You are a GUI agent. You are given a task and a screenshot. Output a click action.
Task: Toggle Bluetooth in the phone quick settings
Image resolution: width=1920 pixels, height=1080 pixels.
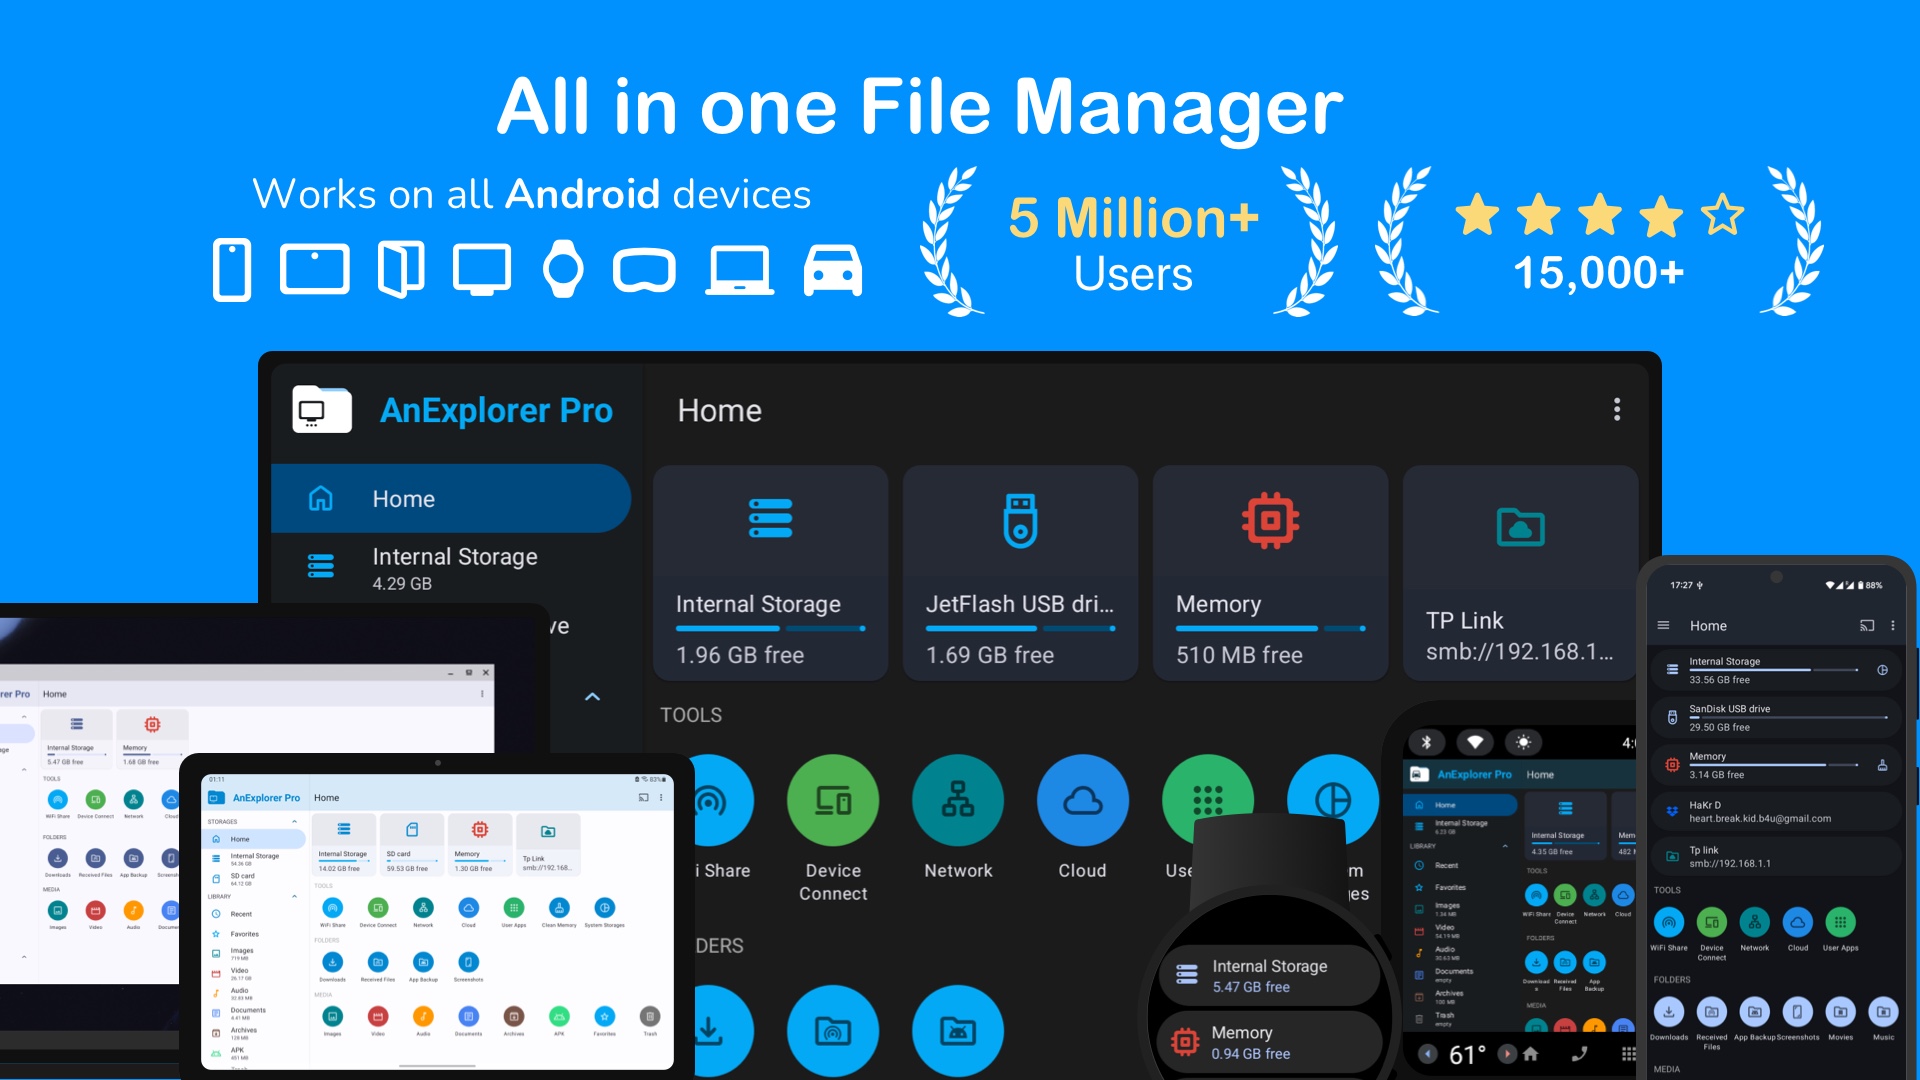point(1428,742)
